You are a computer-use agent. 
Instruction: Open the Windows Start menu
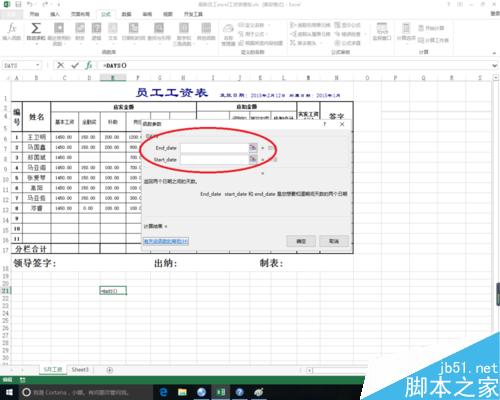[9, 392]
